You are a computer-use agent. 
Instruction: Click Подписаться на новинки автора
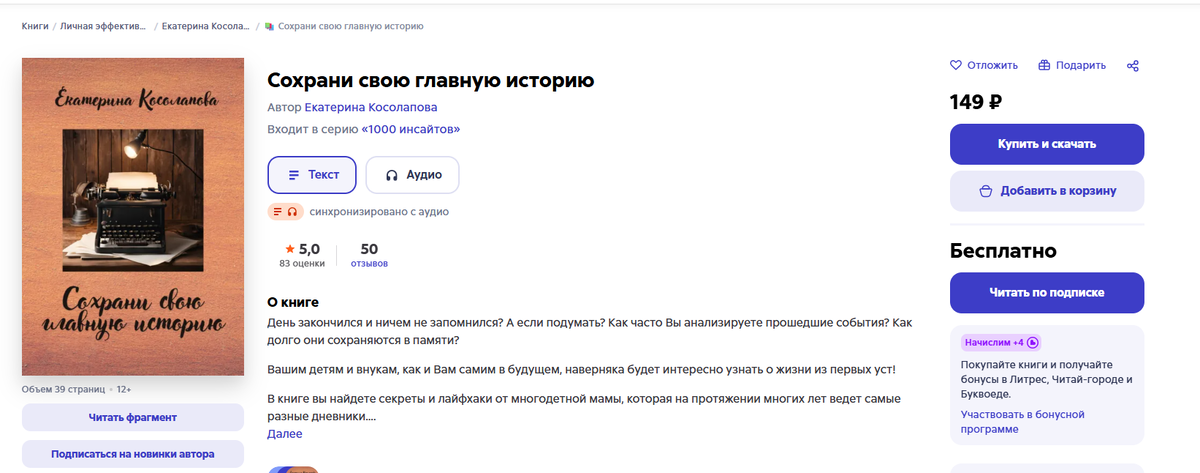coord(133,454)
